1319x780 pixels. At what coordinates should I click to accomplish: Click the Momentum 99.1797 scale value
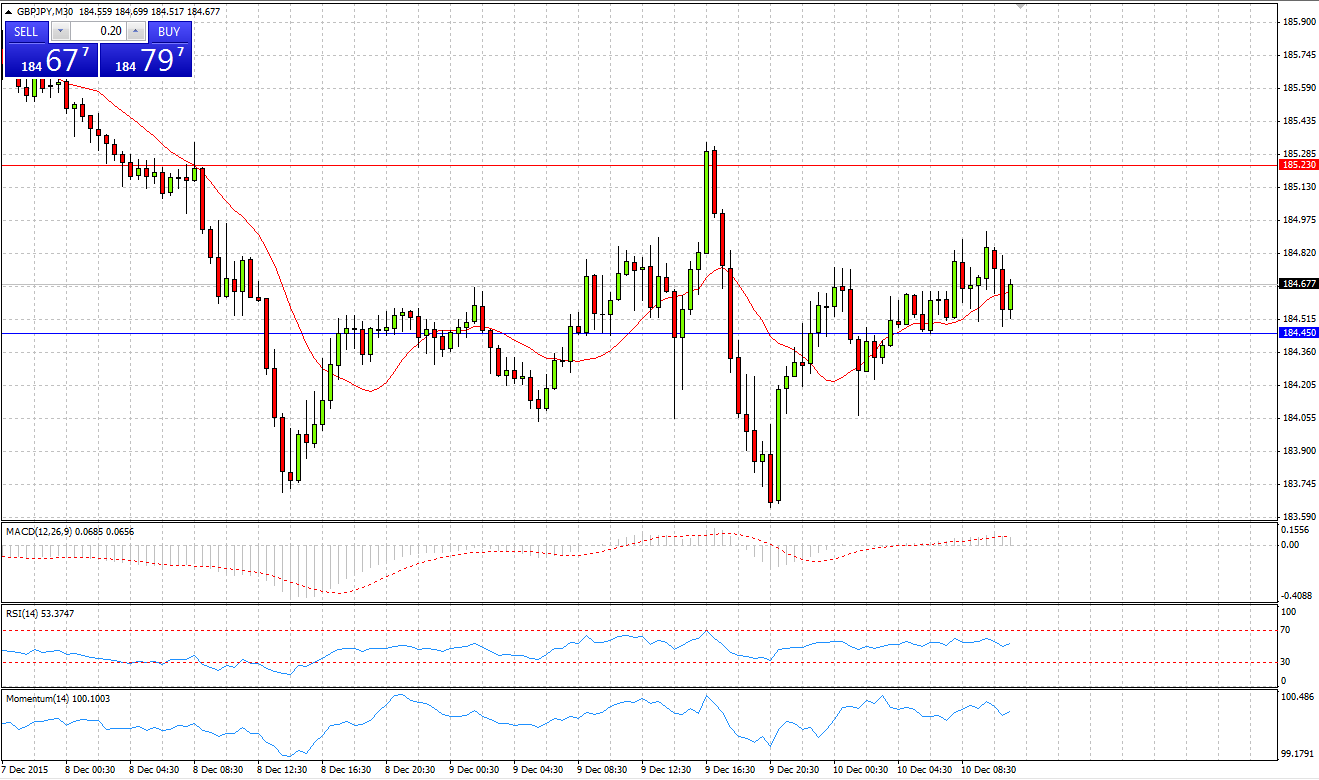click(1298, 754)
